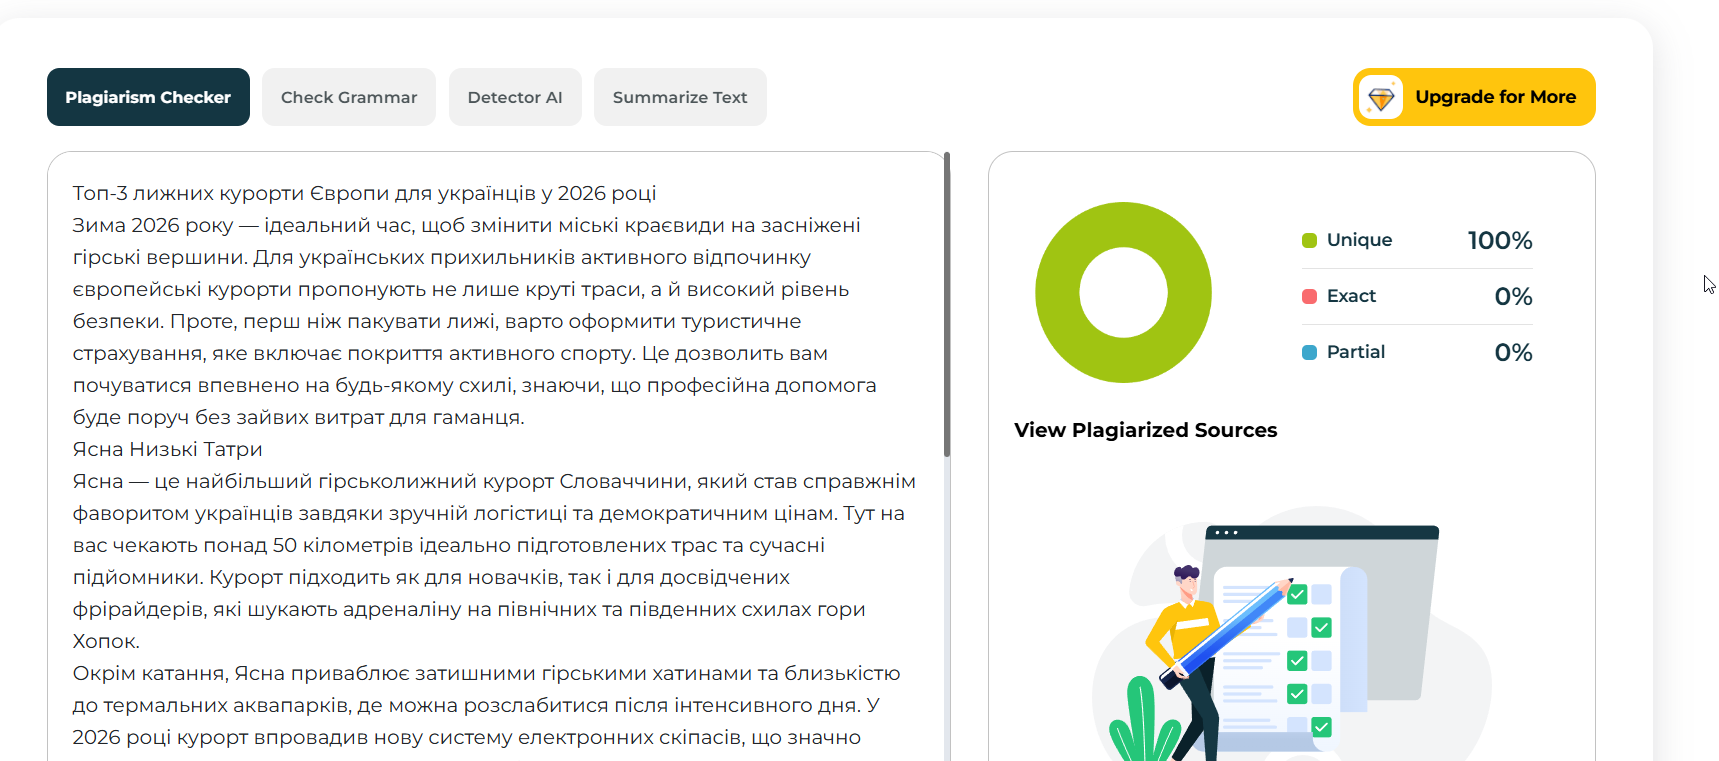Click the View Plagiarized Sources heading
Image resolution: width=1719 pixels, height=761 pixels.
click(x=1145, y=430)
